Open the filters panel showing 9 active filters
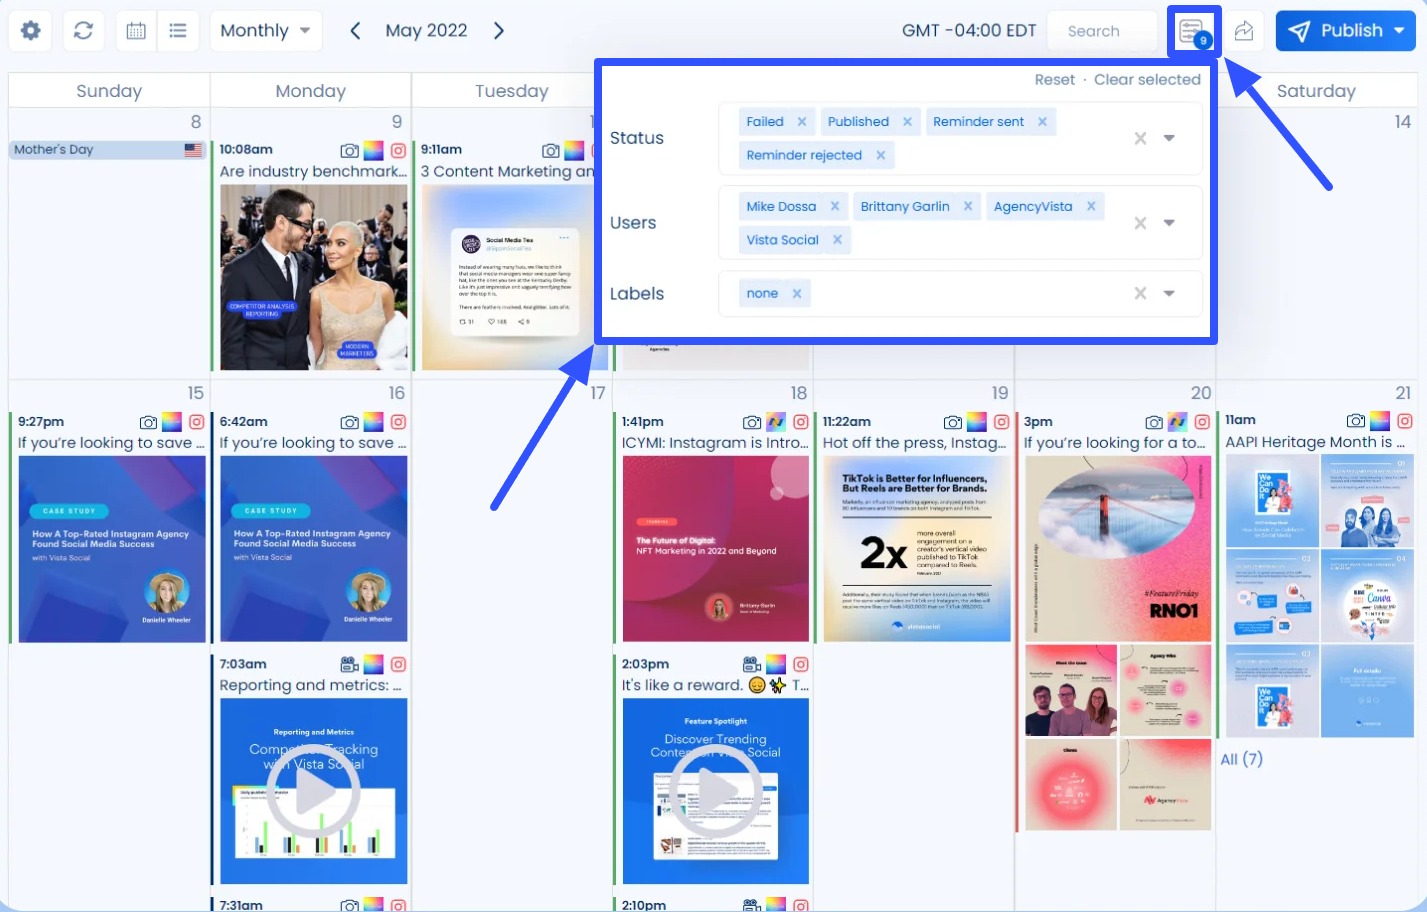The height and width of the screenshot is (912, 1427). coord(1194,30)
